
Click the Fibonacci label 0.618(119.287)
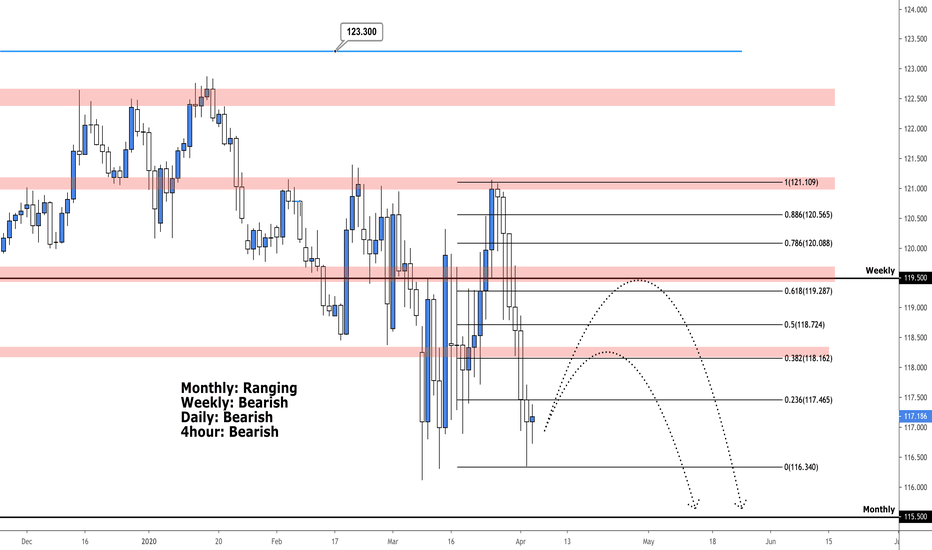(808, 291)
